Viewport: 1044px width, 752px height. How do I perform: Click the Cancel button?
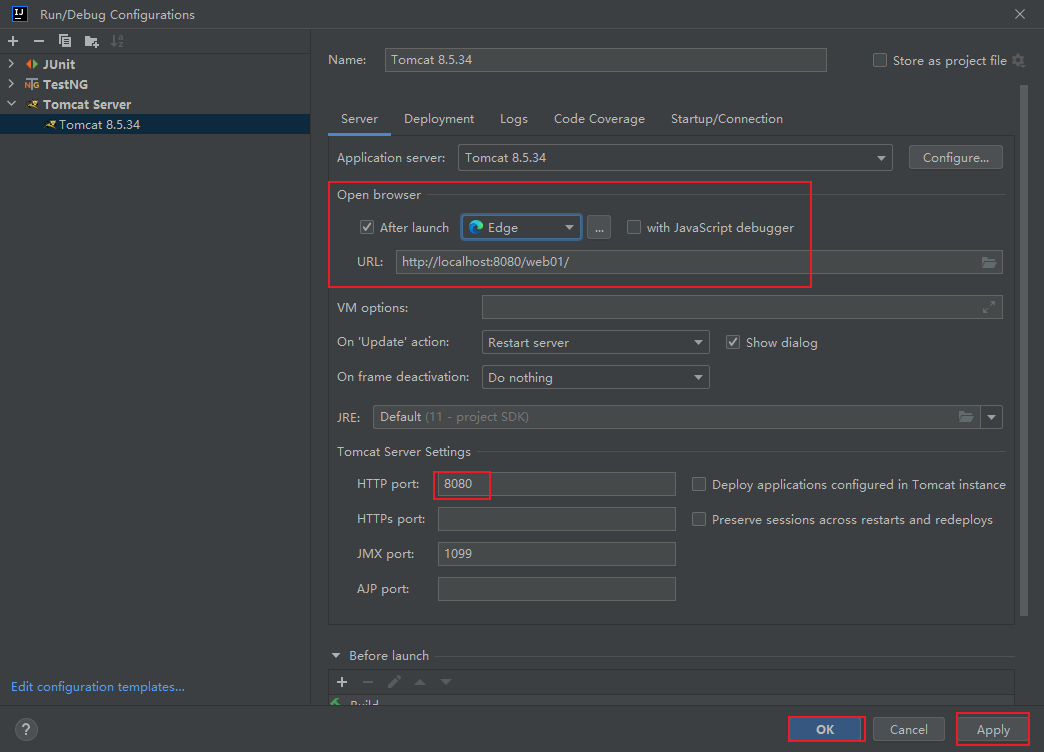[x=908, y=729]
